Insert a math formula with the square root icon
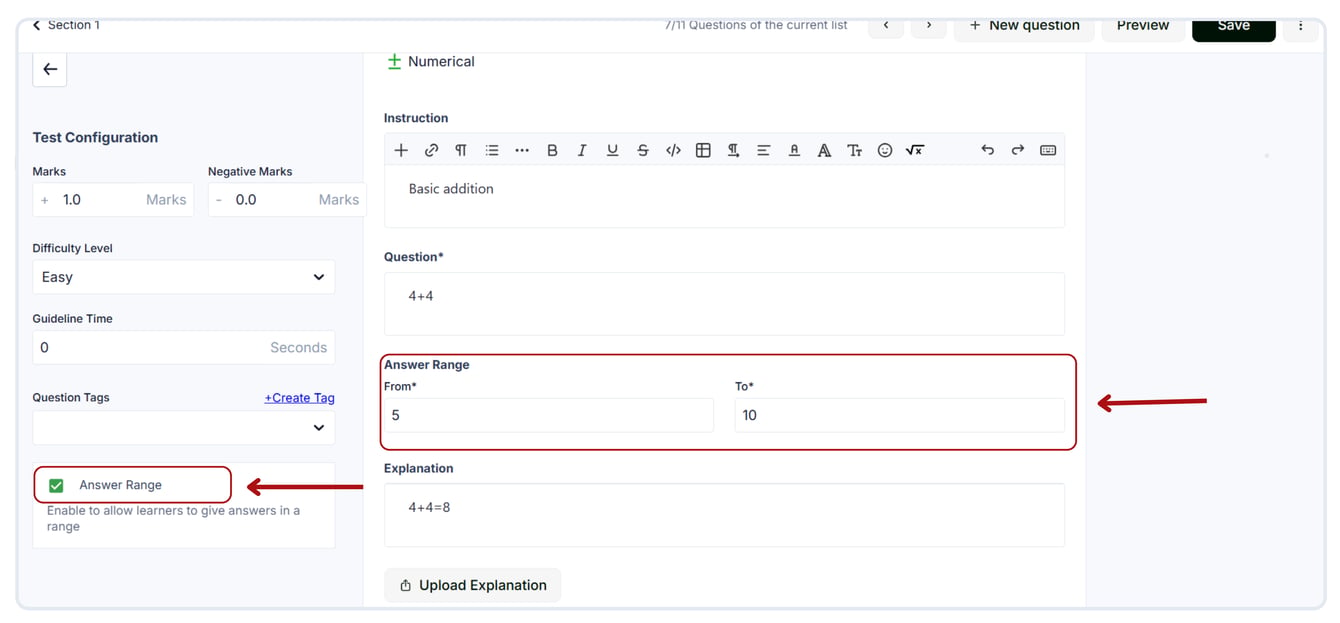Viewport: 1340px width, 623px height. (x=915, y=150)
